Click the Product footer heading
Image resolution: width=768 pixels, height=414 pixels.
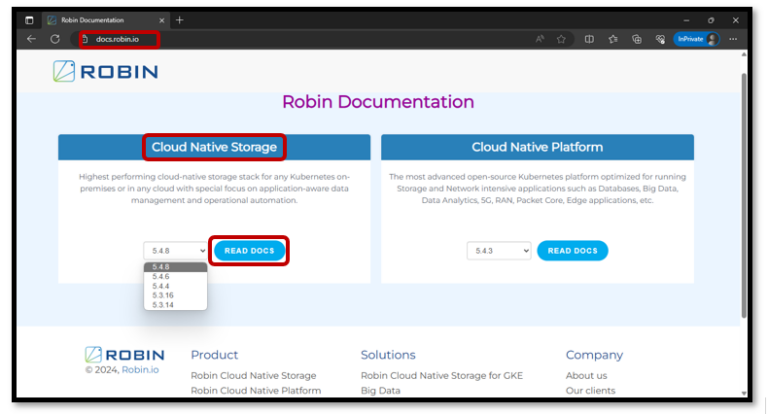[214, 355]
